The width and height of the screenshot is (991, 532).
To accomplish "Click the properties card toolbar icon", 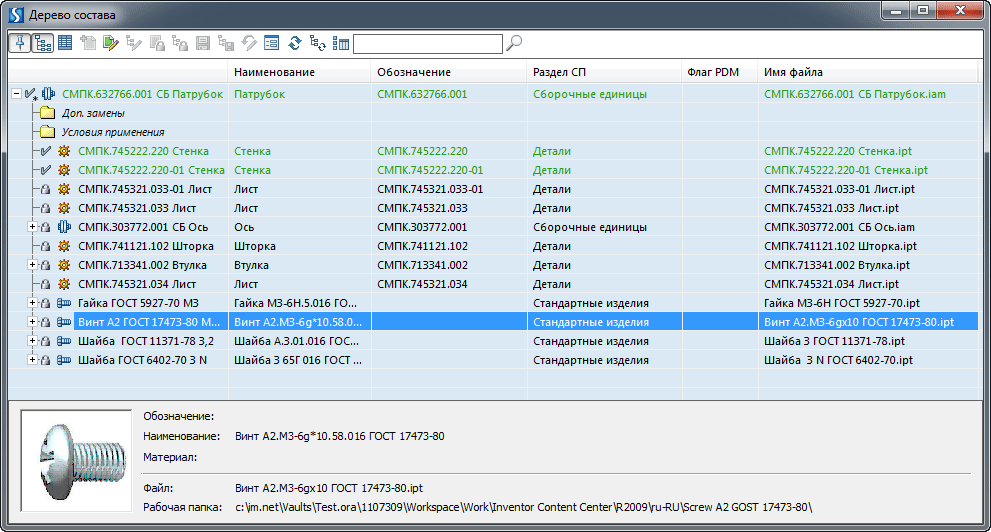I will pyautogui.click(x=271, y=43).
